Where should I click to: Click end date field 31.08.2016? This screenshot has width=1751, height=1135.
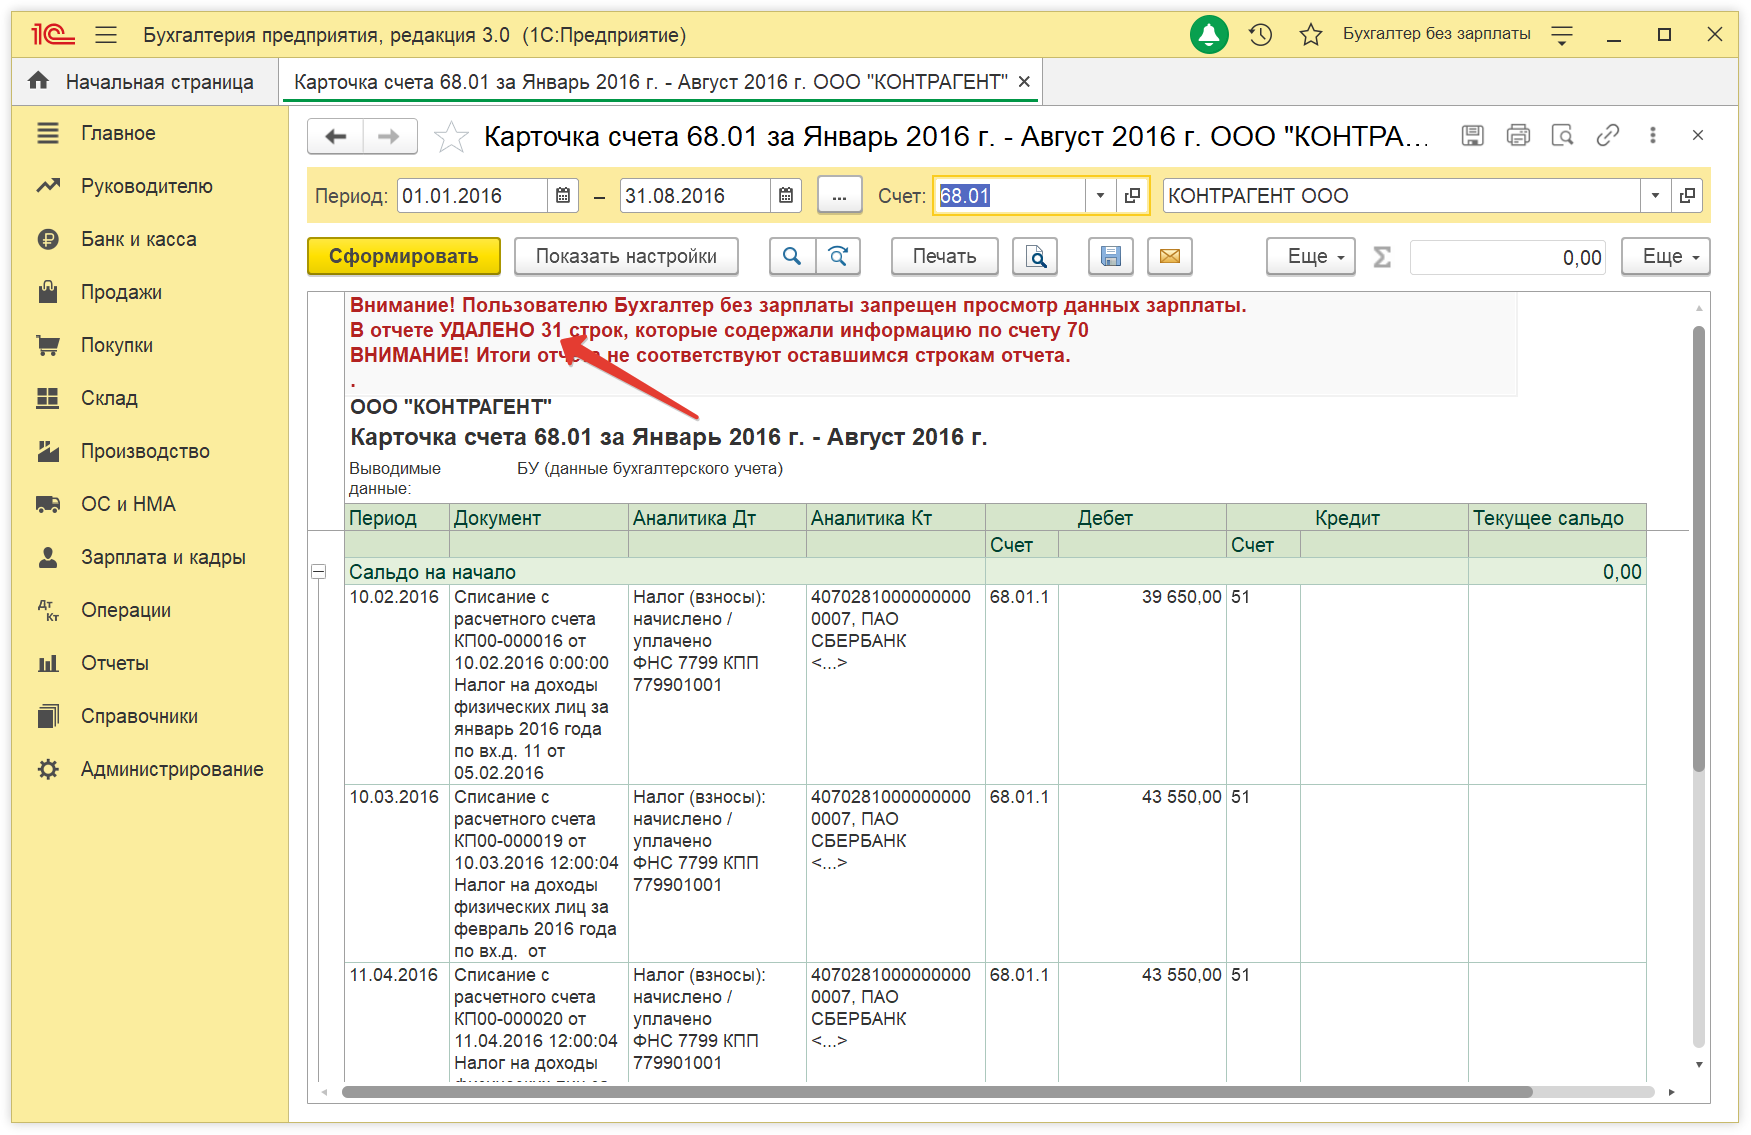click(x=695, y=196)
